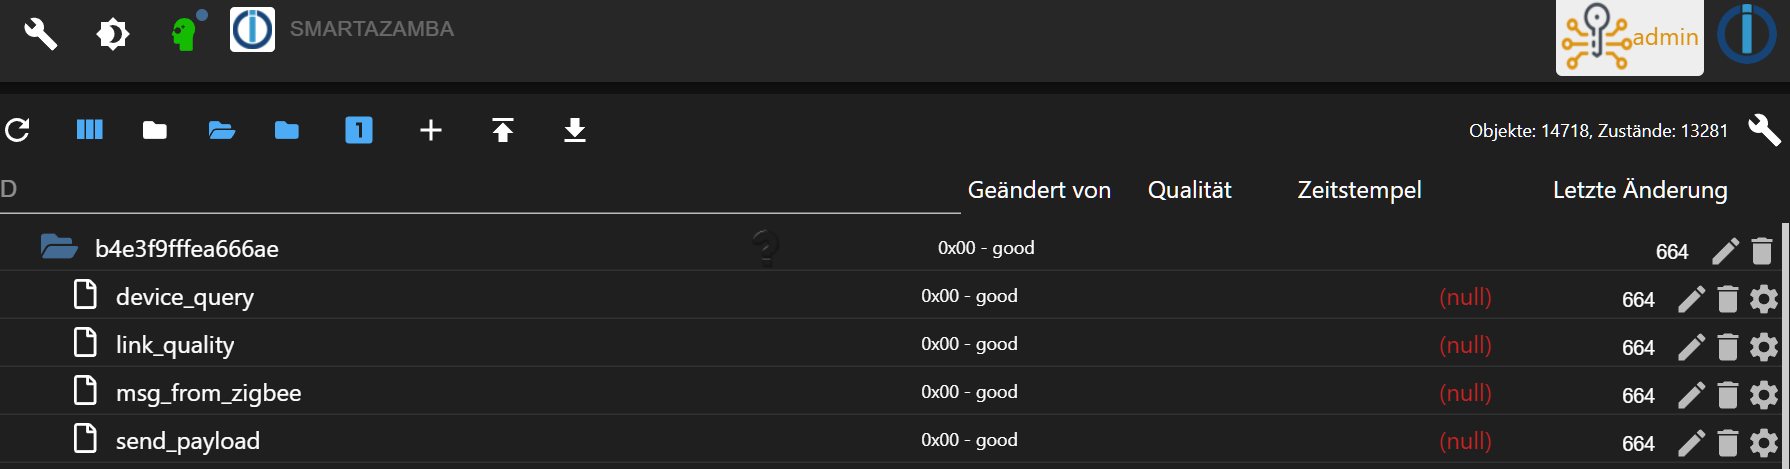Screen dimensions: 1790x469
Task: Click the Letzte Änderung column header
Action: tap(1639, 190)
